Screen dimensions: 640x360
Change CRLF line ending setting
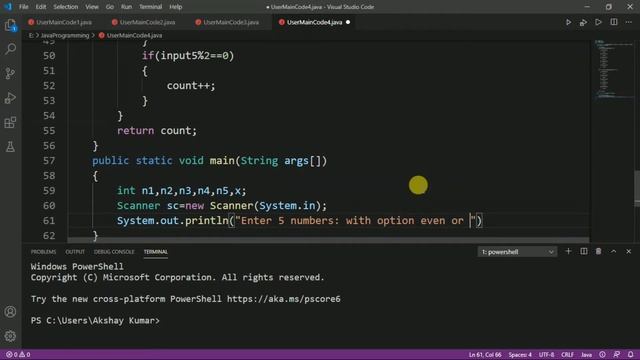point(567,354)
